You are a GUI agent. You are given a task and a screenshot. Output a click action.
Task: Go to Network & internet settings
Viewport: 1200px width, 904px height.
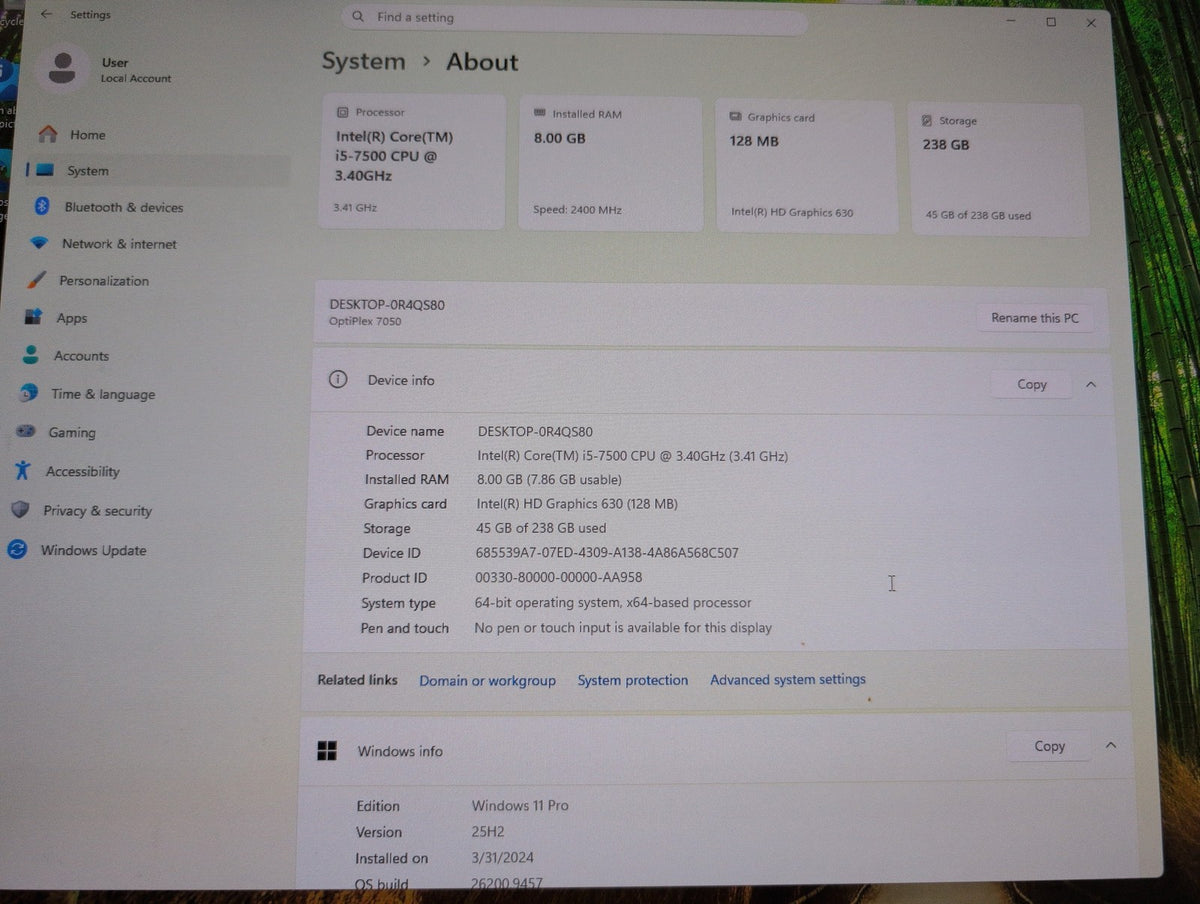click(119, 243)
